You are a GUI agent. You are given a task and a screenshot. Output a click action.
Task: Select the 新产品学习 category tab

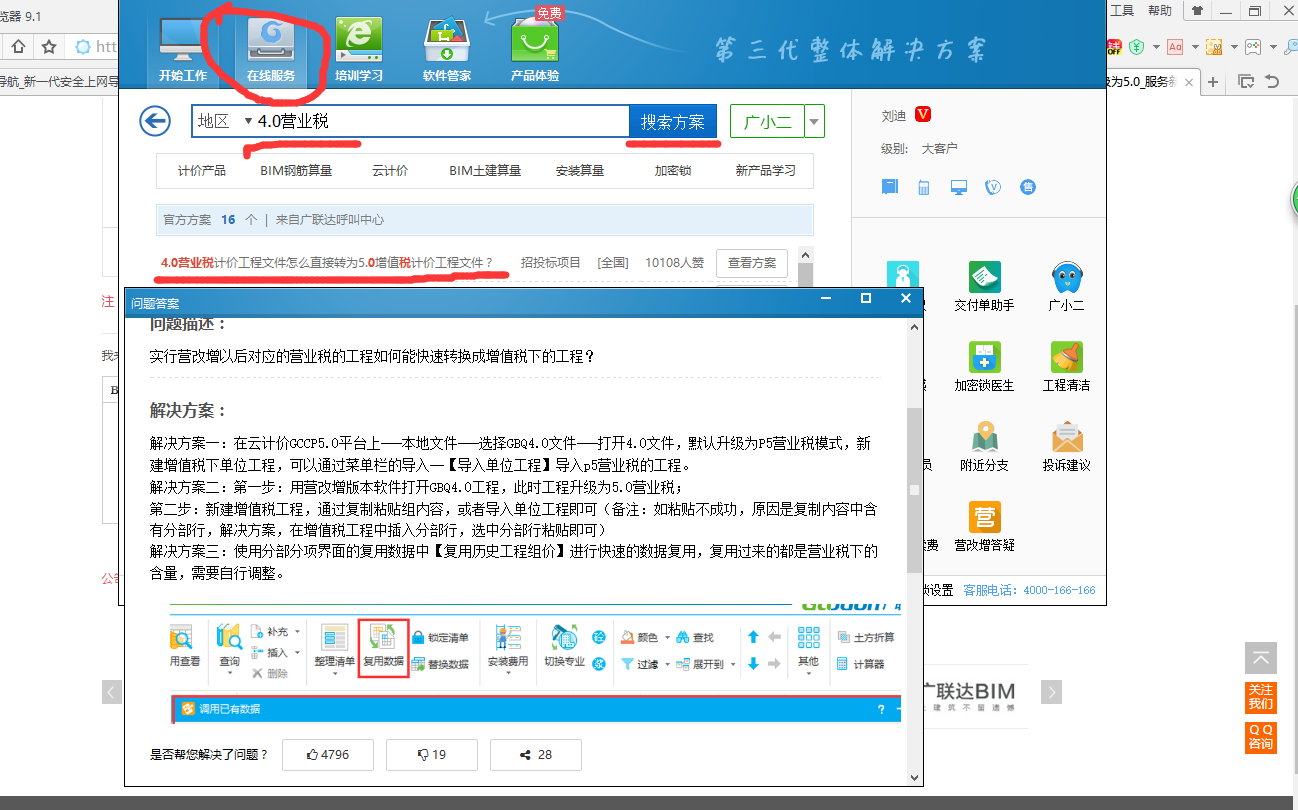[x=766, y=171]
